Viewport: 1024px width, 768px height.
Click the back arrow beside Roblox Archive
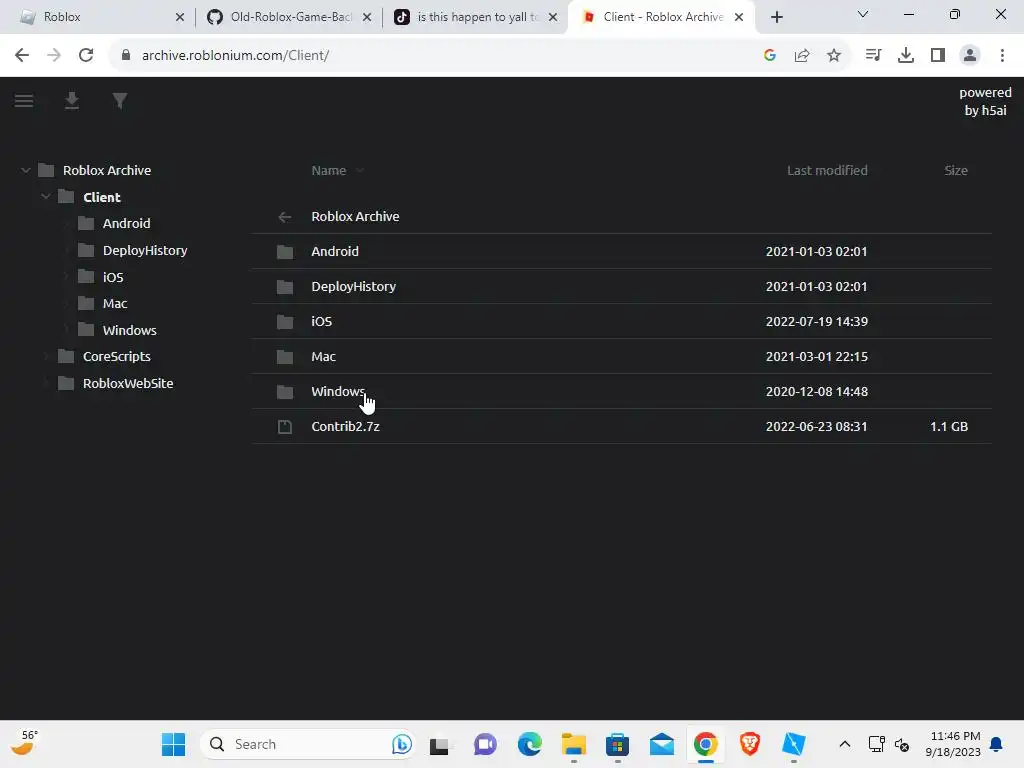(x=285, y=217)
